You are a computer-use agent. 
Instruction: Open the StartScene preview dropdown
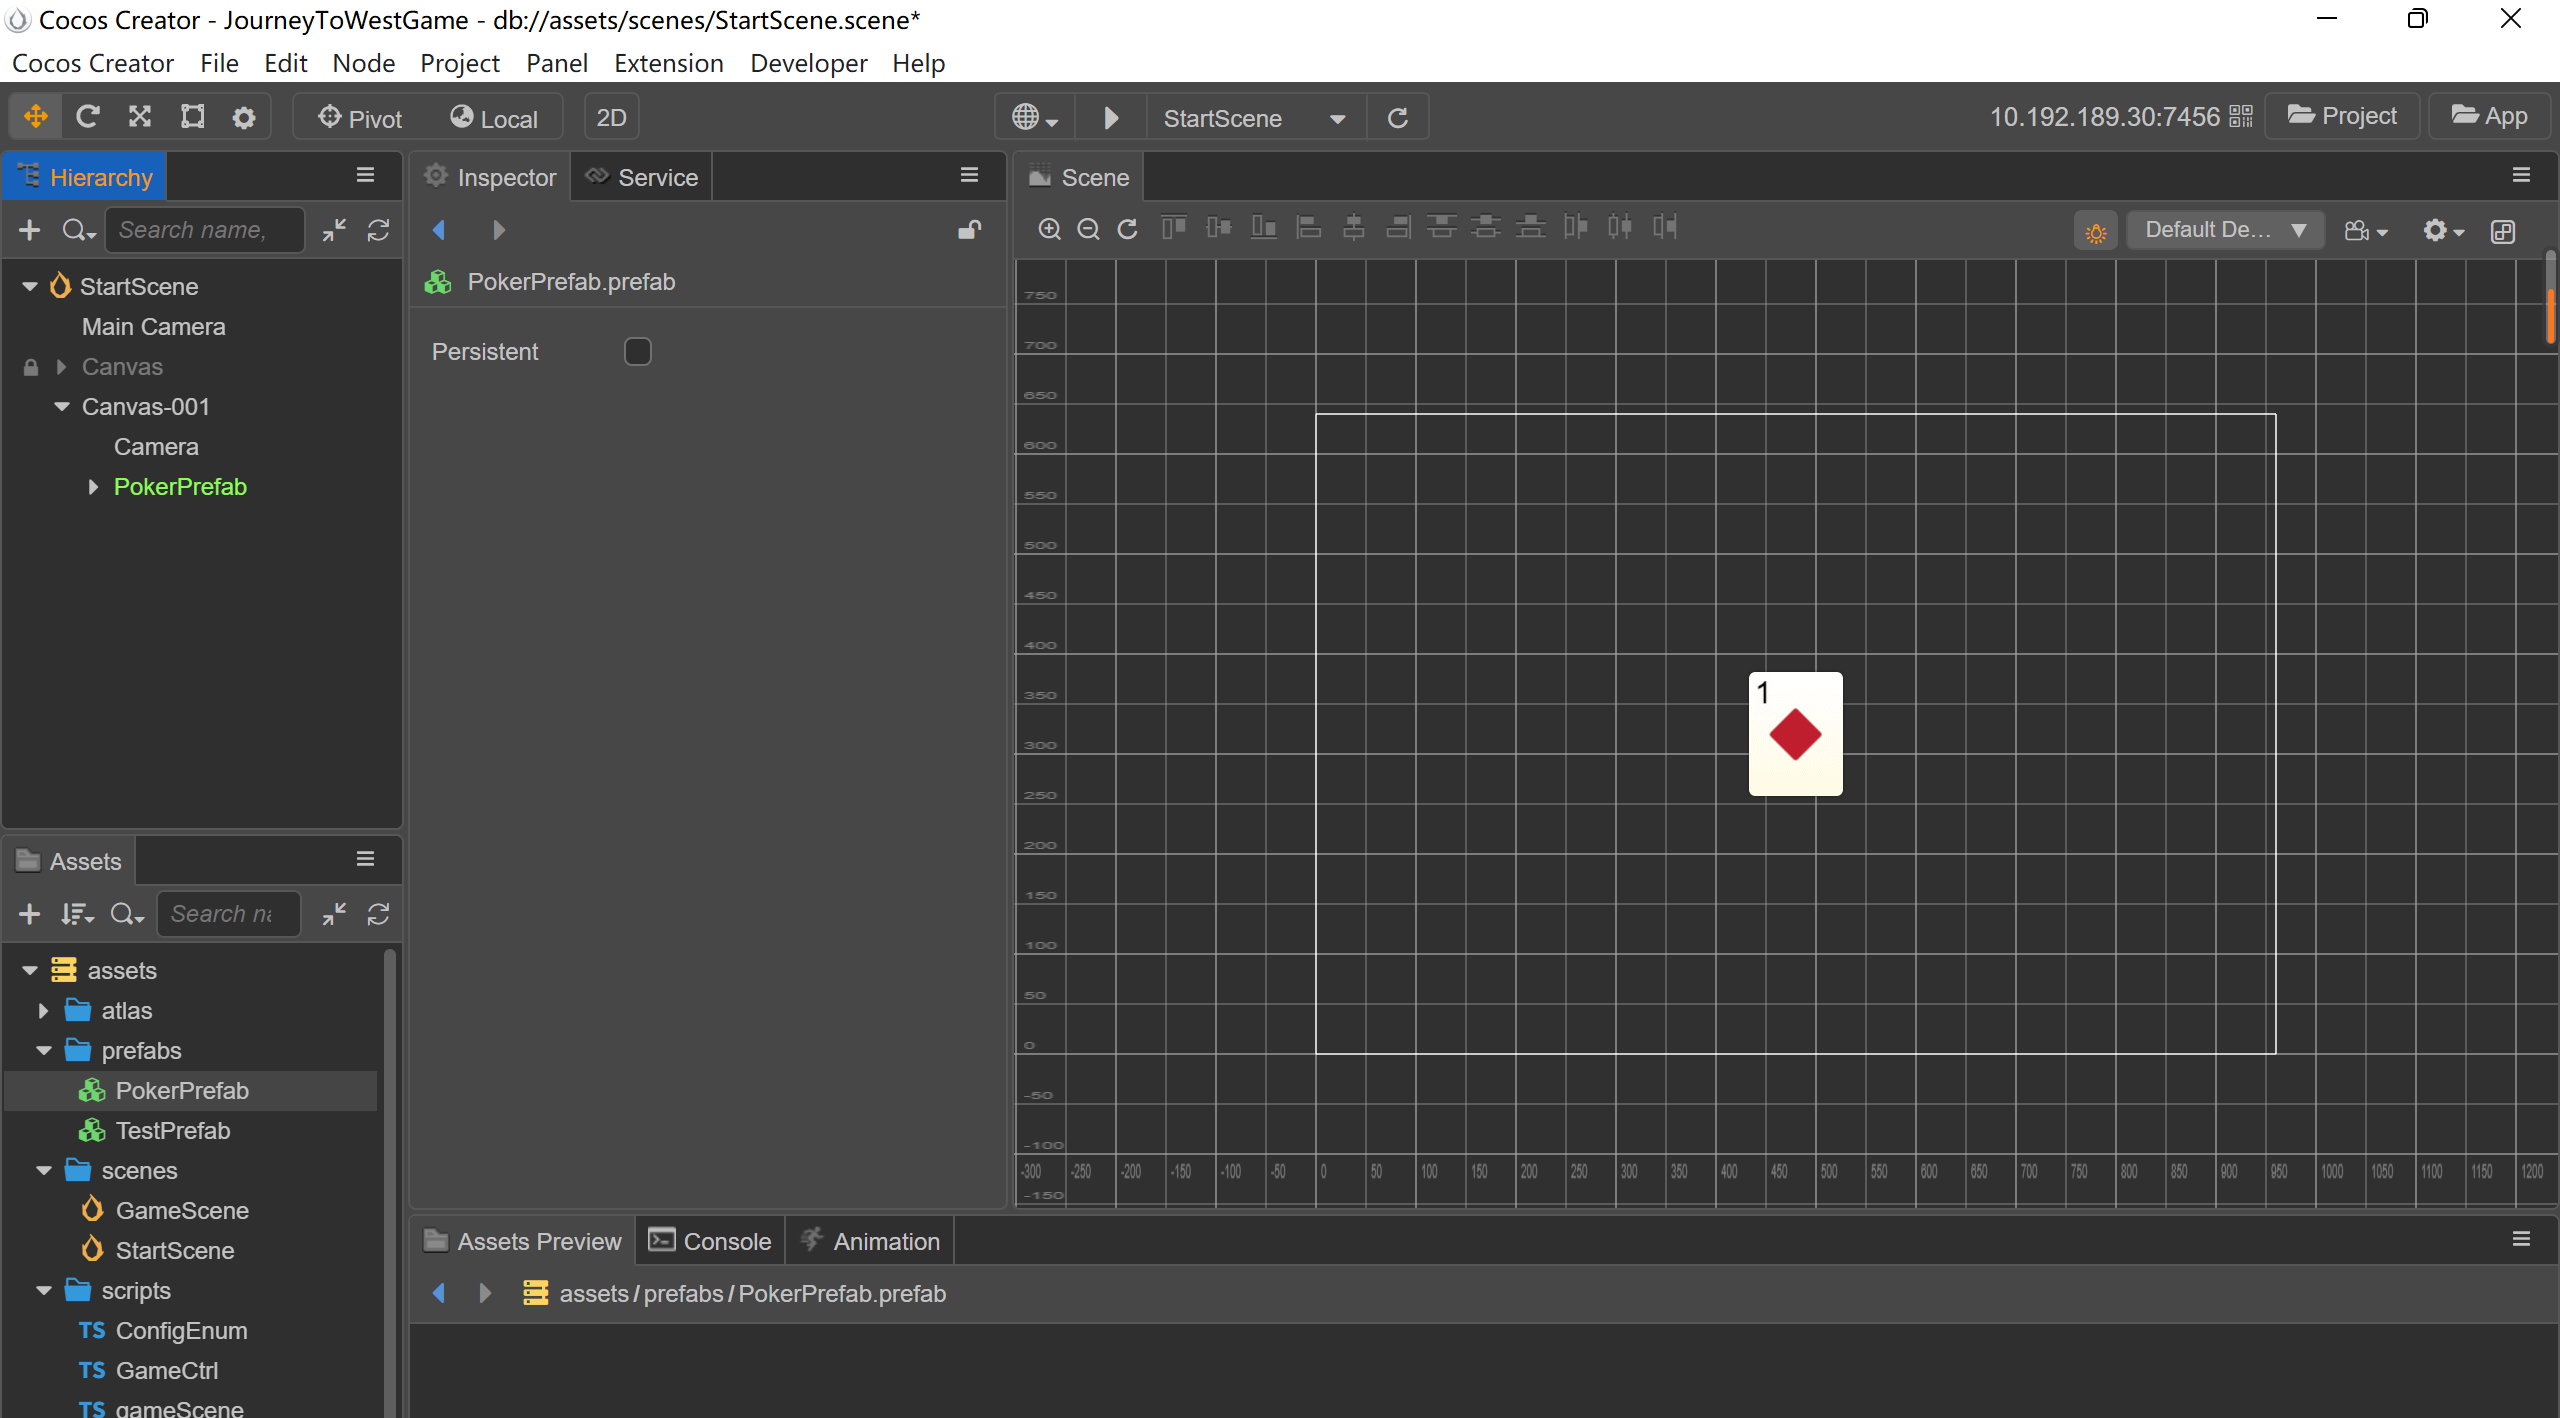[x=1337, y=118]
